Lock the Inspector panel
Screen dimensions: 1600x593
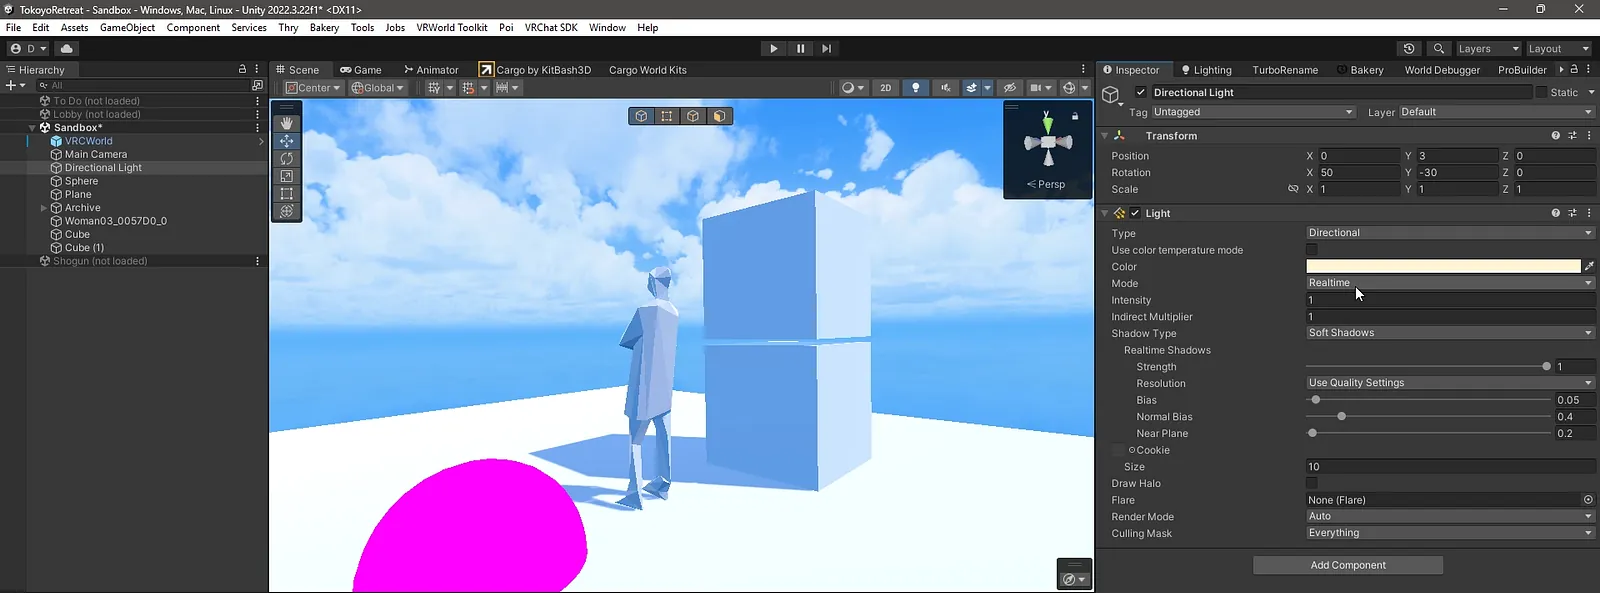(1574, 69)
